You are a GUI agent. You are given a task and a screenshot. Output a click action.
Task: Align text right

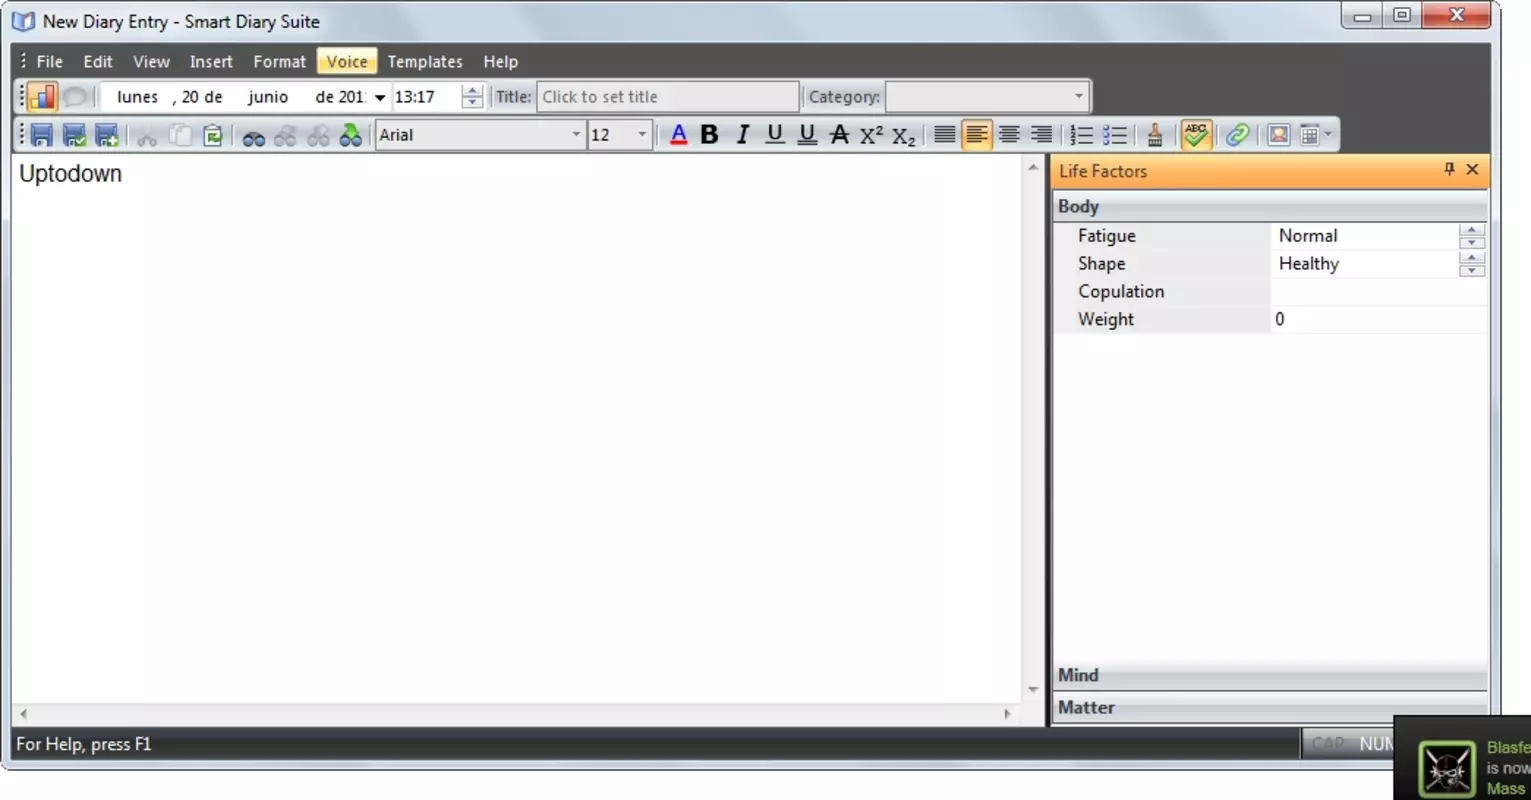coord(1041,135)
